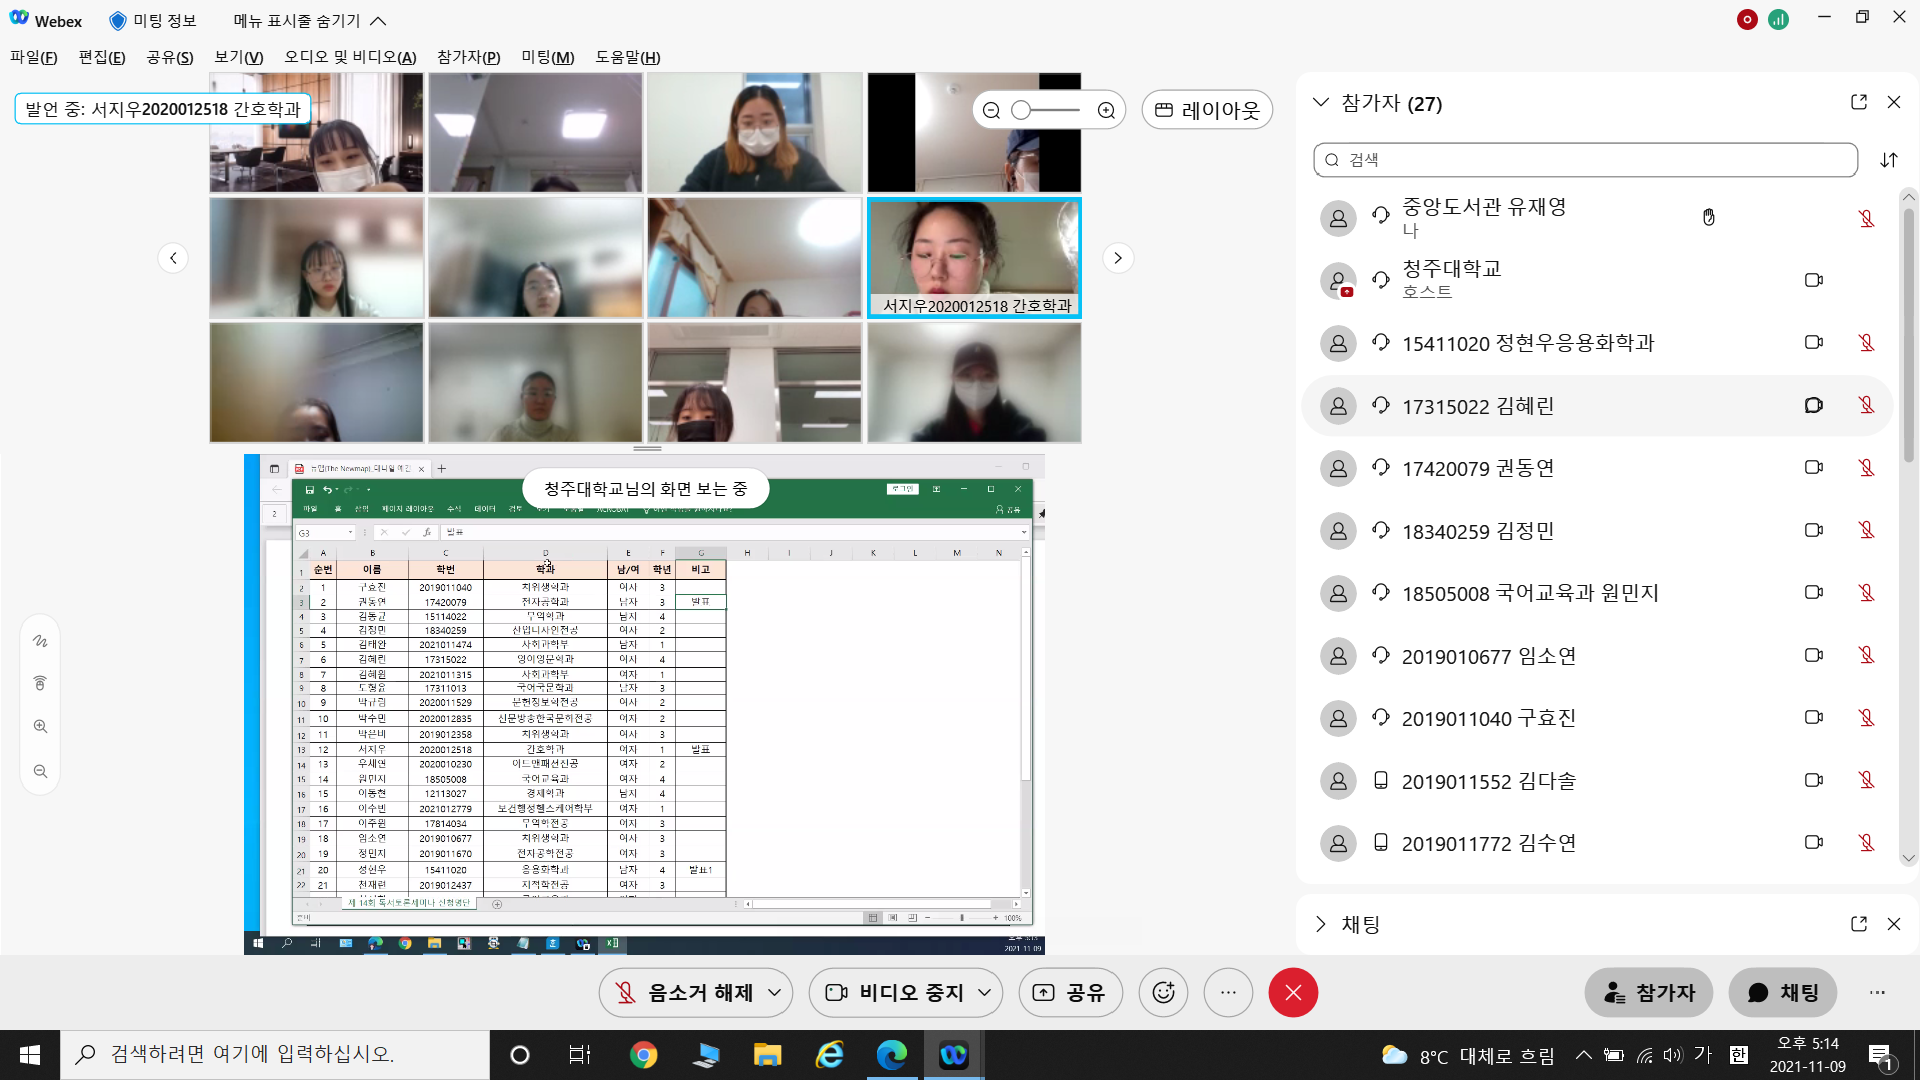
Task: Select 서지우2020012518 간호학과 video thumbnail
Action: point(974,258)
